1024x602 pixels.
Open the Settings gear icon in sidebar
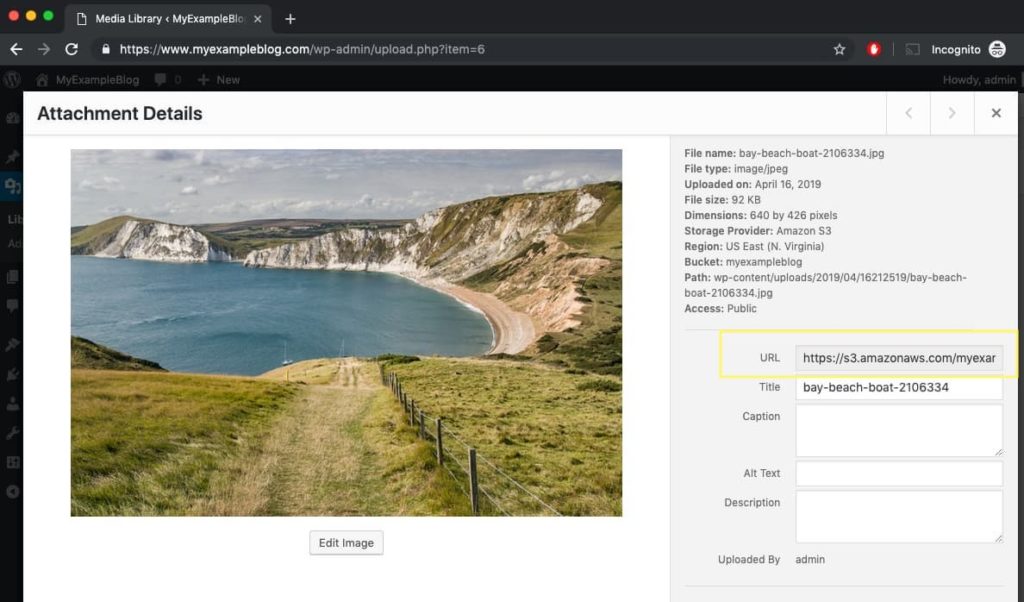click(11, 462)
